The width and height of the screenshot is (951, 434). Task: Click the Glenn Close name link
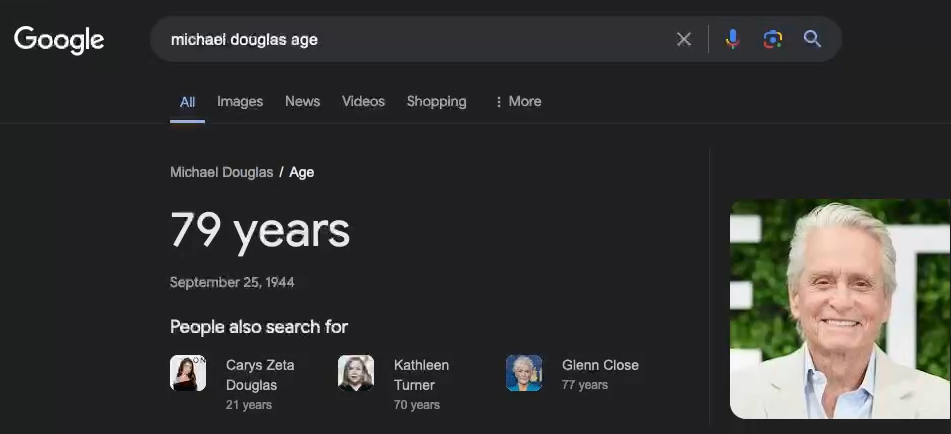click(600, 365)
